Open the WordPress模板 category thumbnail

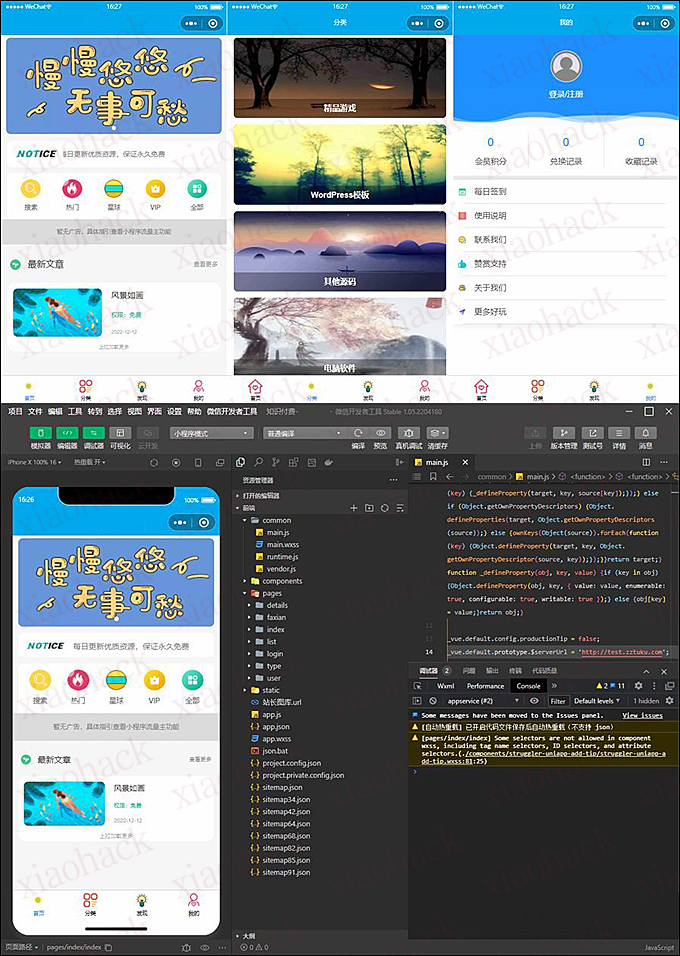(340, 164)
